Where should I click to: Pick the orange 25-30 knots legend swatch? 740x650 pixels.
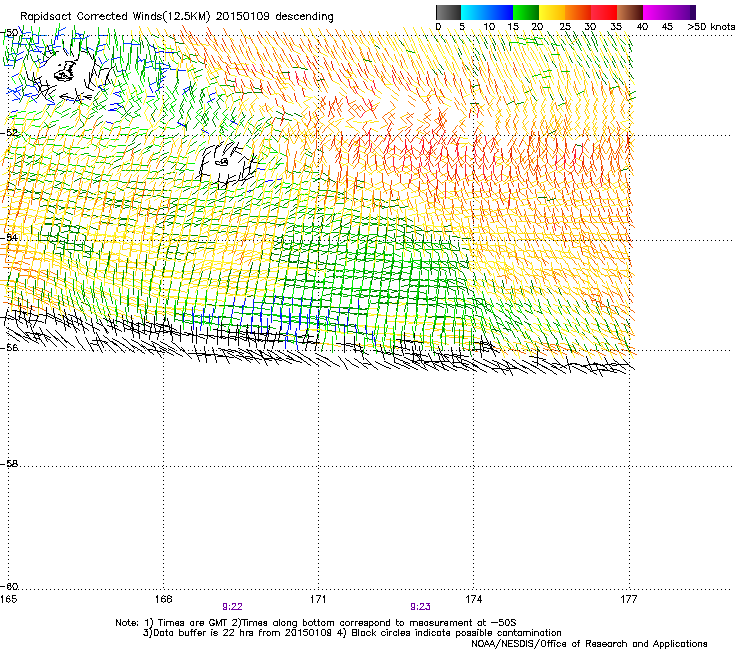tap(578, 12)
